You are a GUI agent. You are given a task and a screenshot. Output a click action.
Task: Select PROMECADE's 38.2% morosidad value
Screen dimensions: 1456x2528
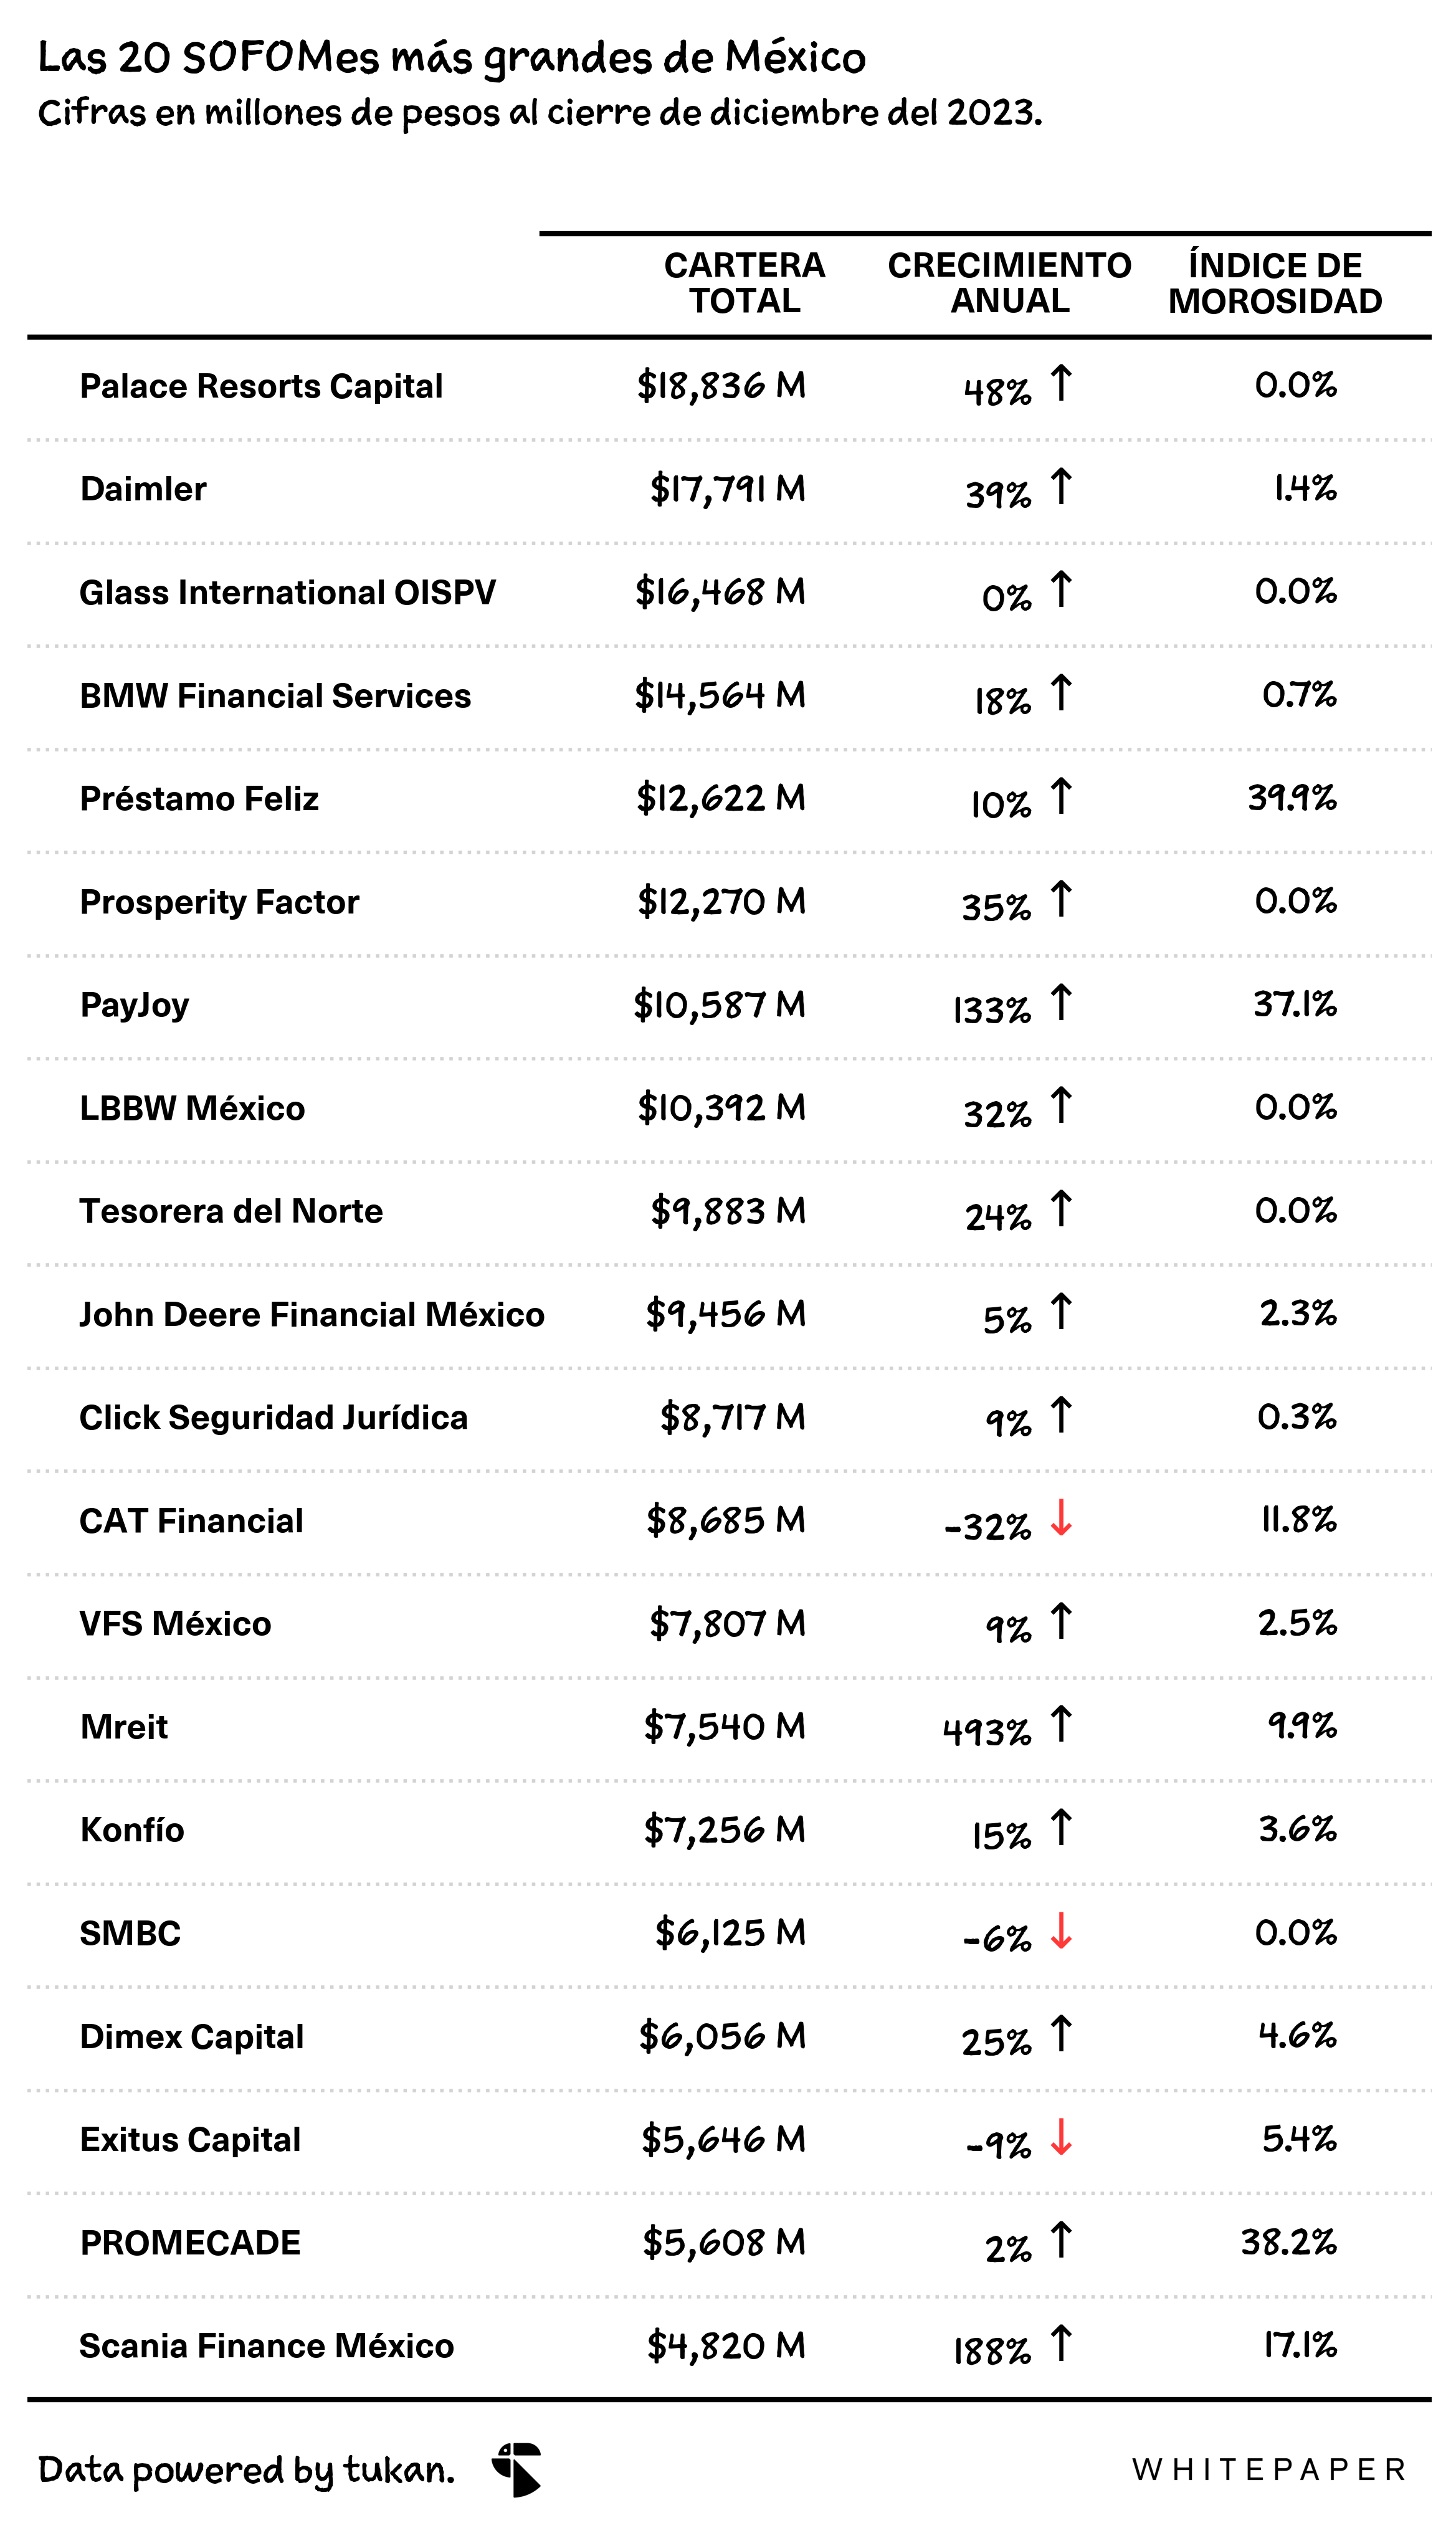coord(1288,2241)
